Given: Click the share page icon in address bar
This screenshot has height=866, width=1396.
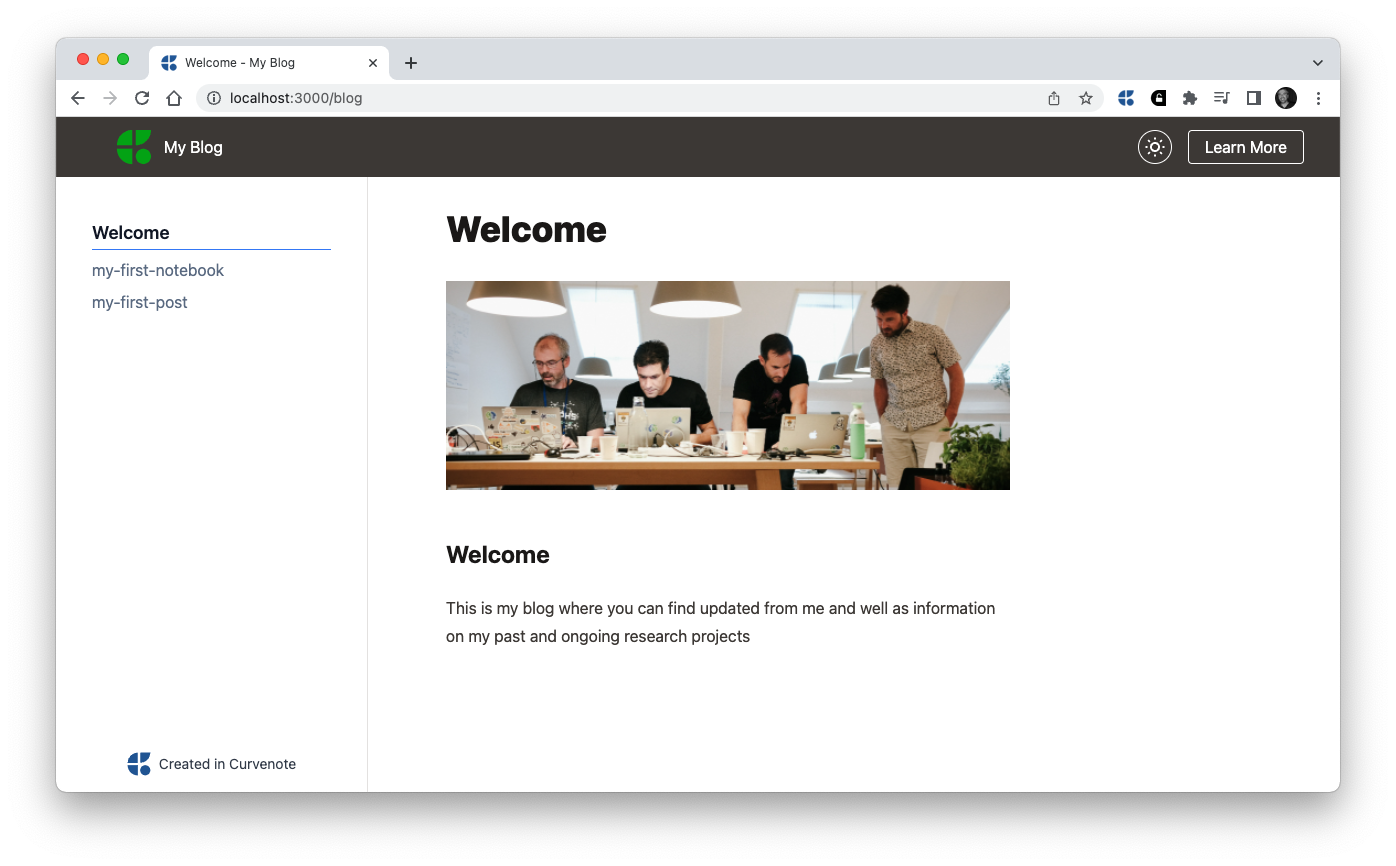Looking at the screenshot, I should click(1053, 98).
